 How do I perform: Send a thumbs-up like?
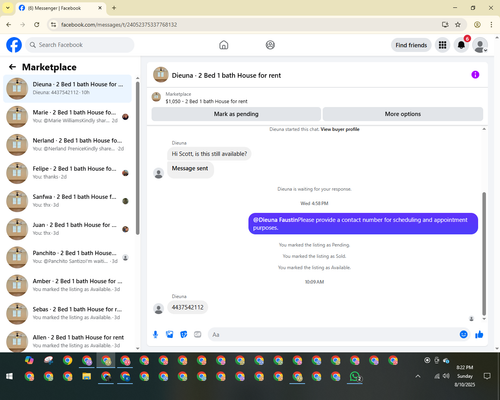479,334
